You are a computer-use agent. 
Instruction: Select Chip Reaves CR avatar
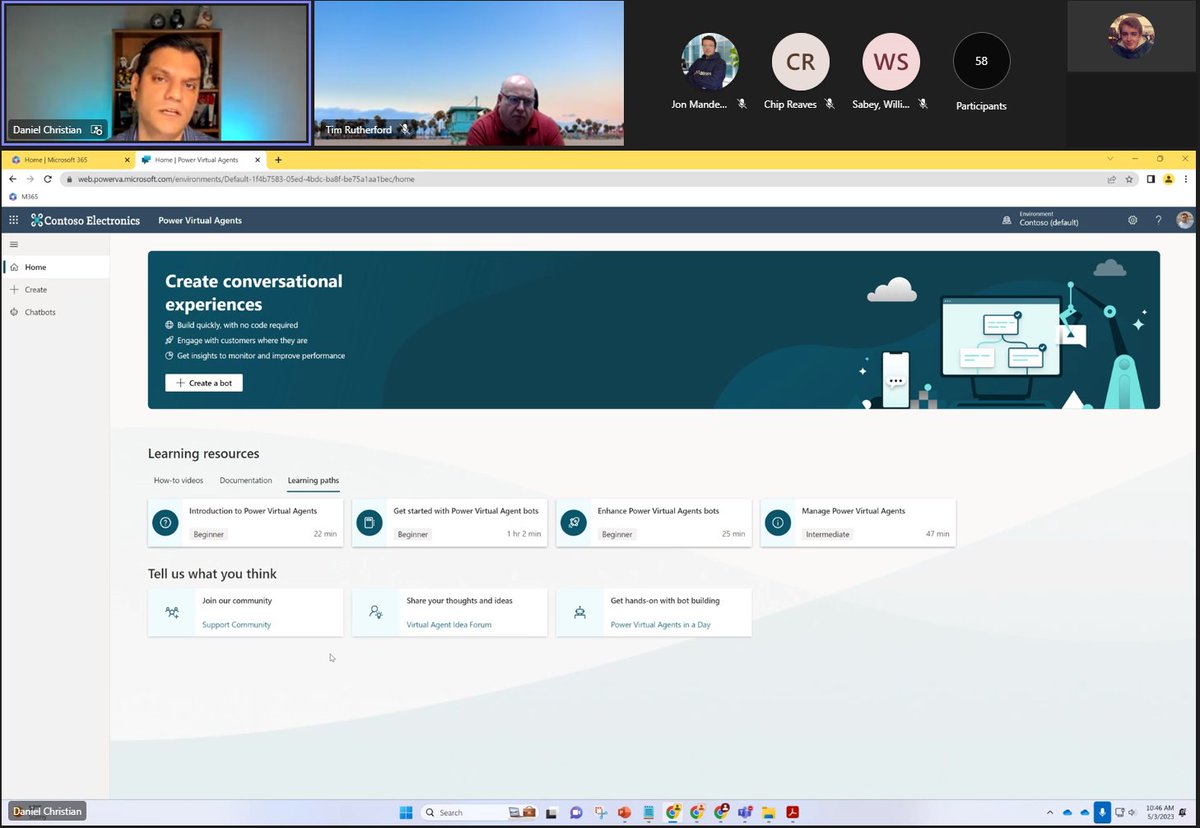coord(801,62)
